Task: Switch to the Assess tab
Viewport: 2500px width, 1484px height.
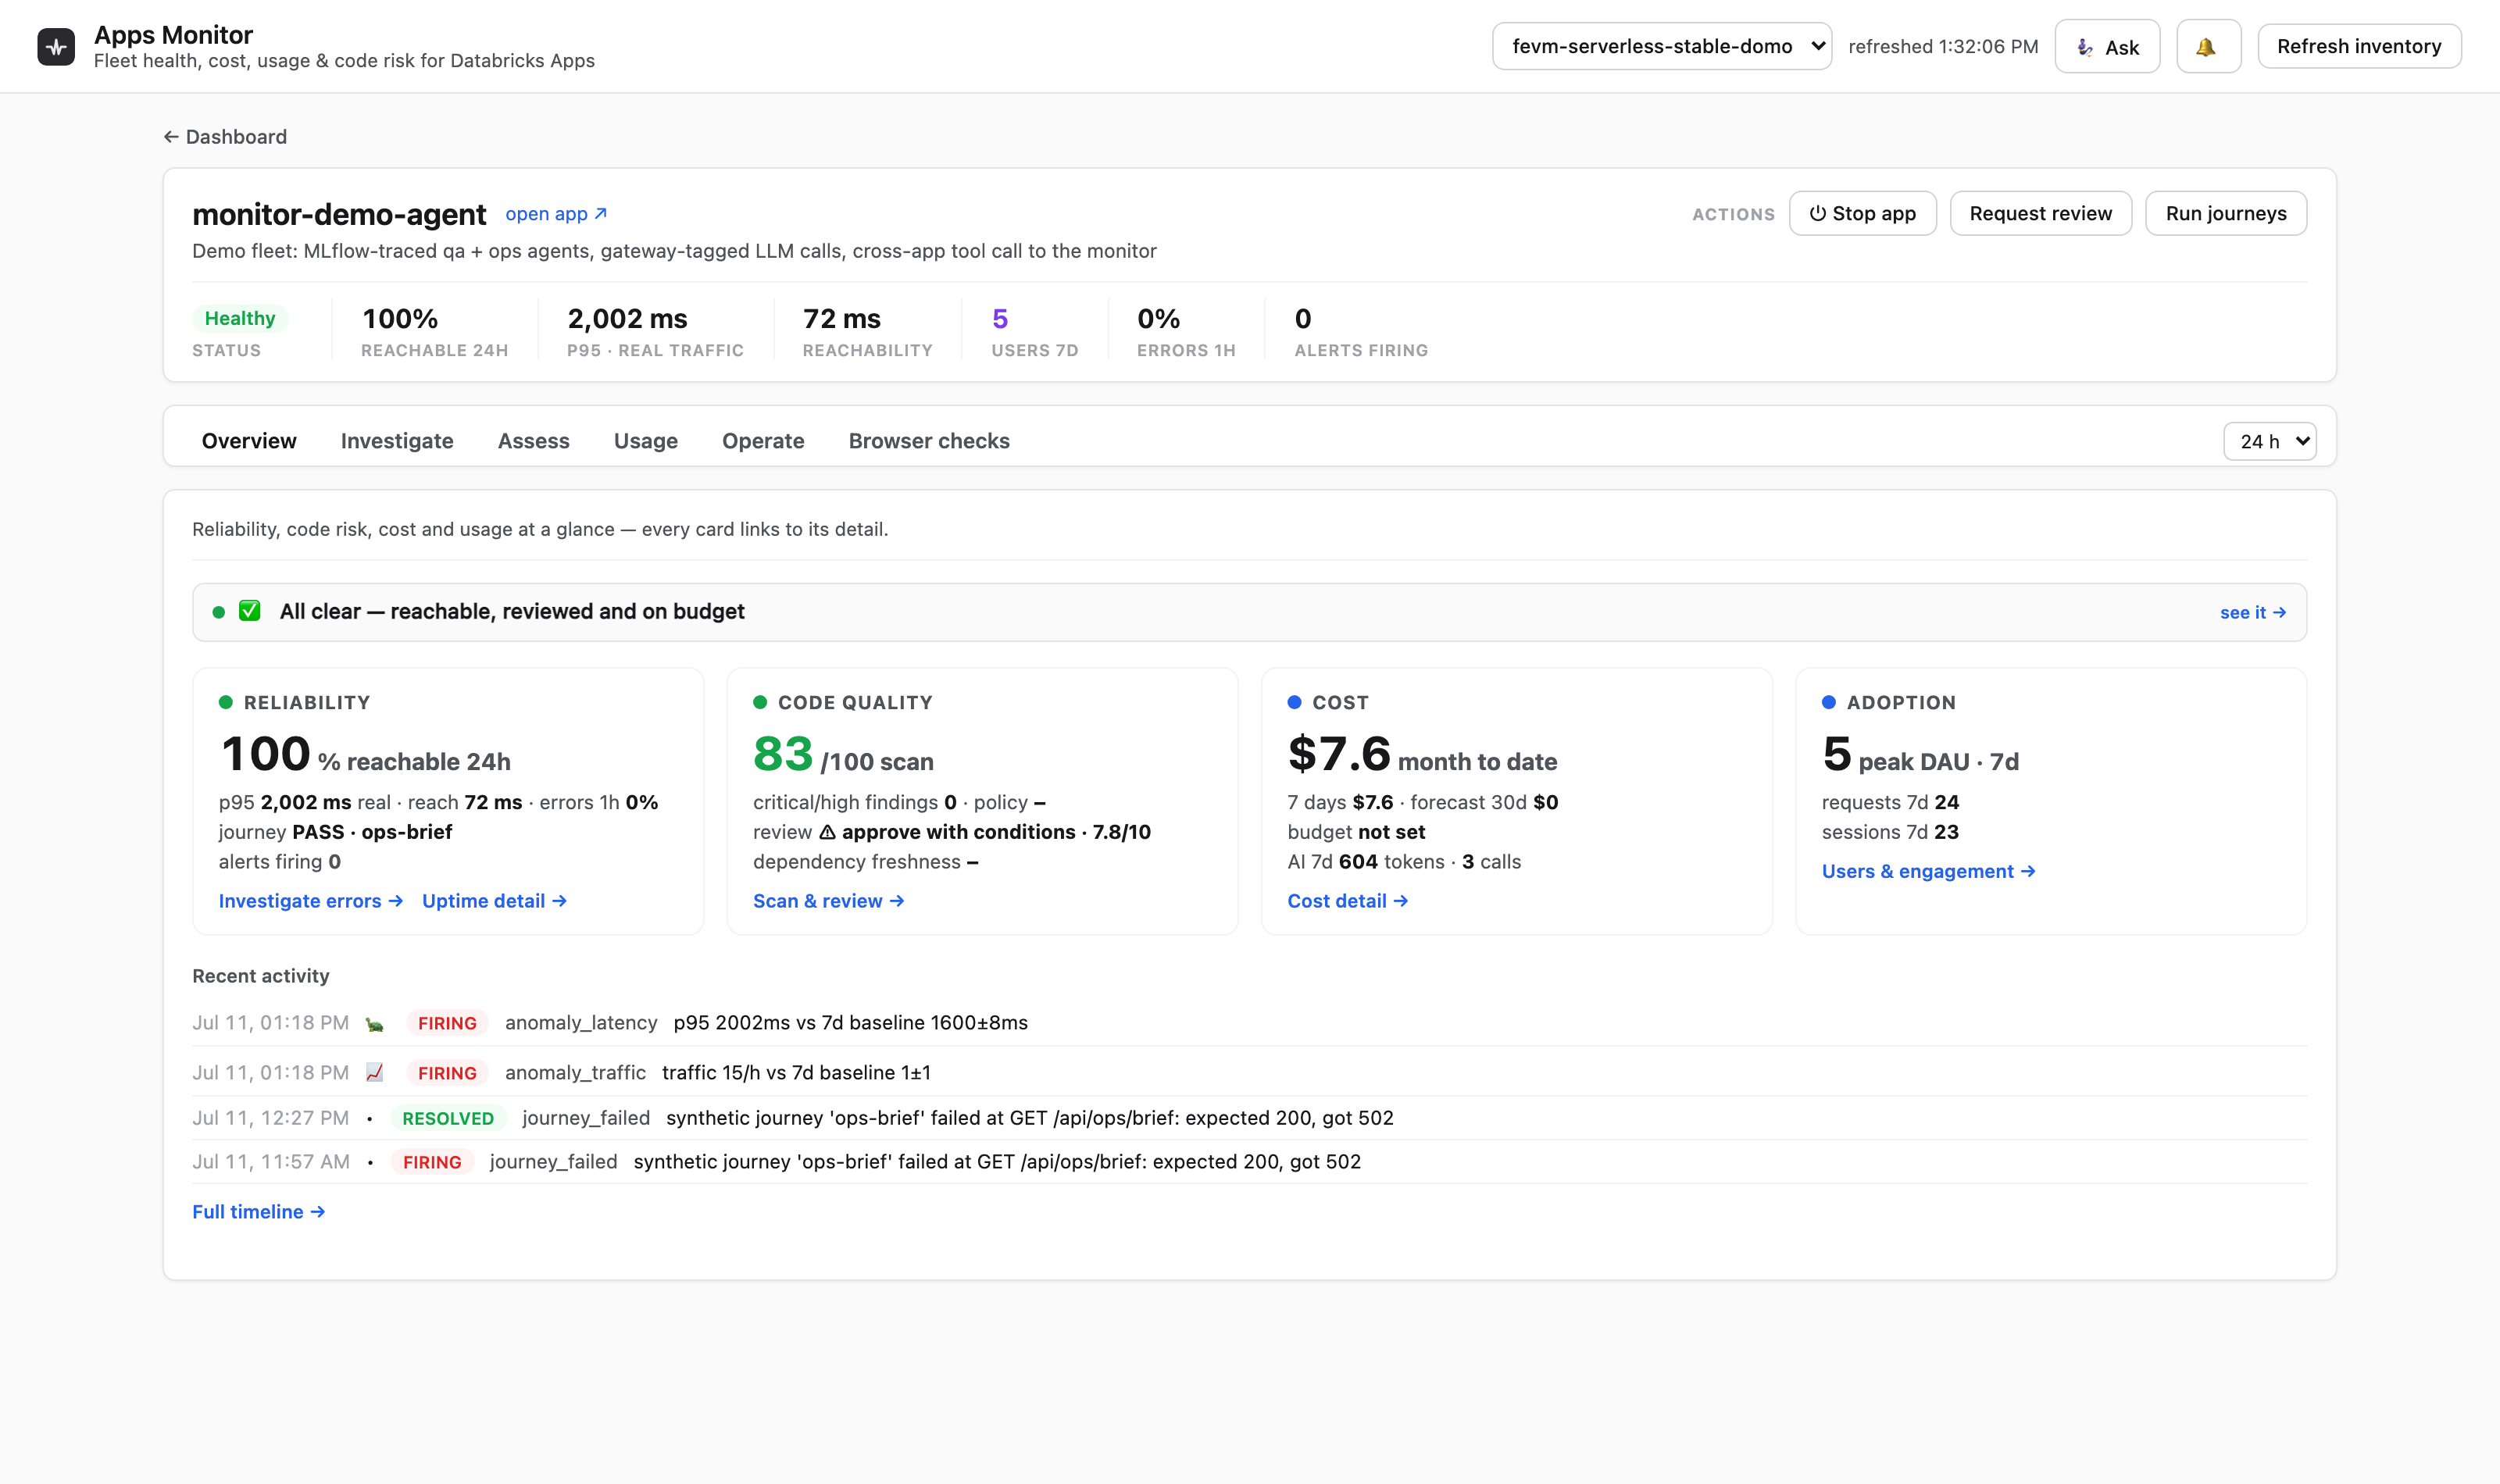Action: pos(534,441)
